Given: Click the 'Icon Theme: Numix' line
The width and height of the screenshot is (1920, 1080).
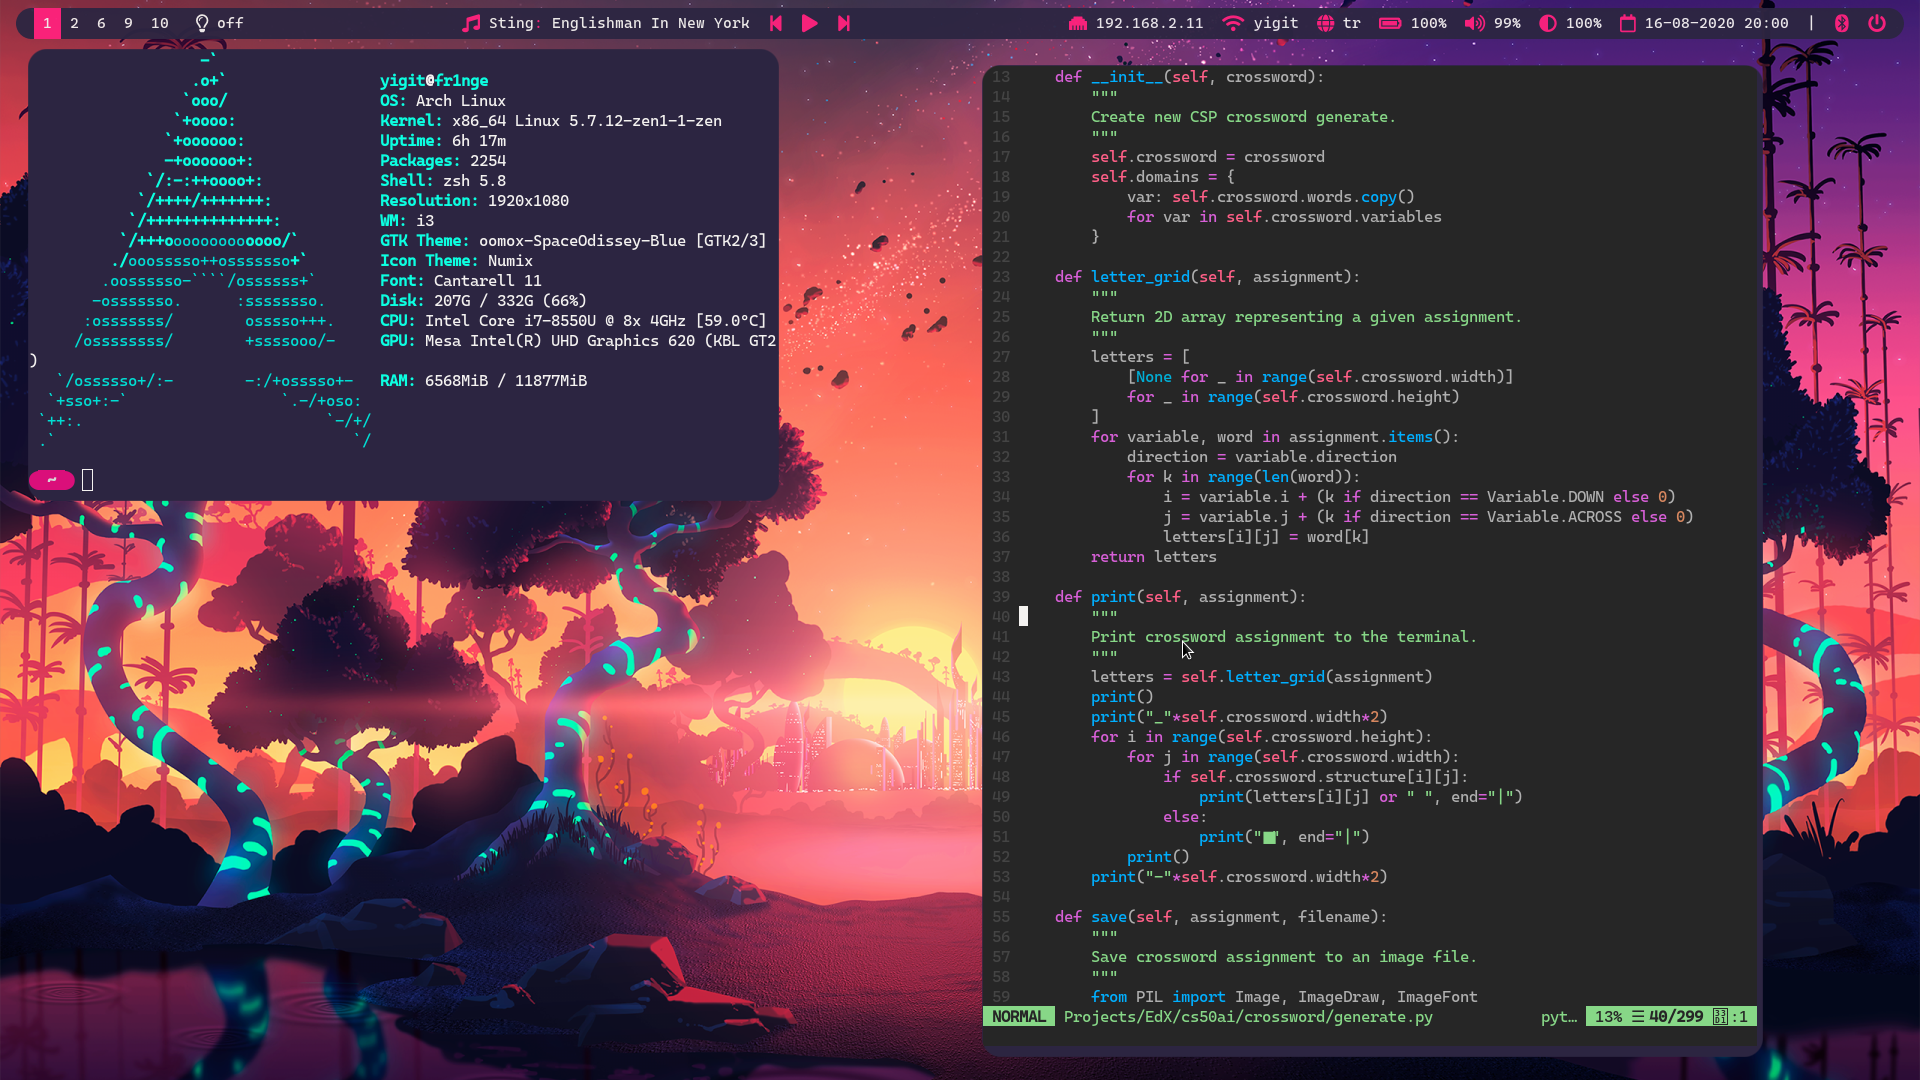Looking at the screenshot, I should click(456, 260).
